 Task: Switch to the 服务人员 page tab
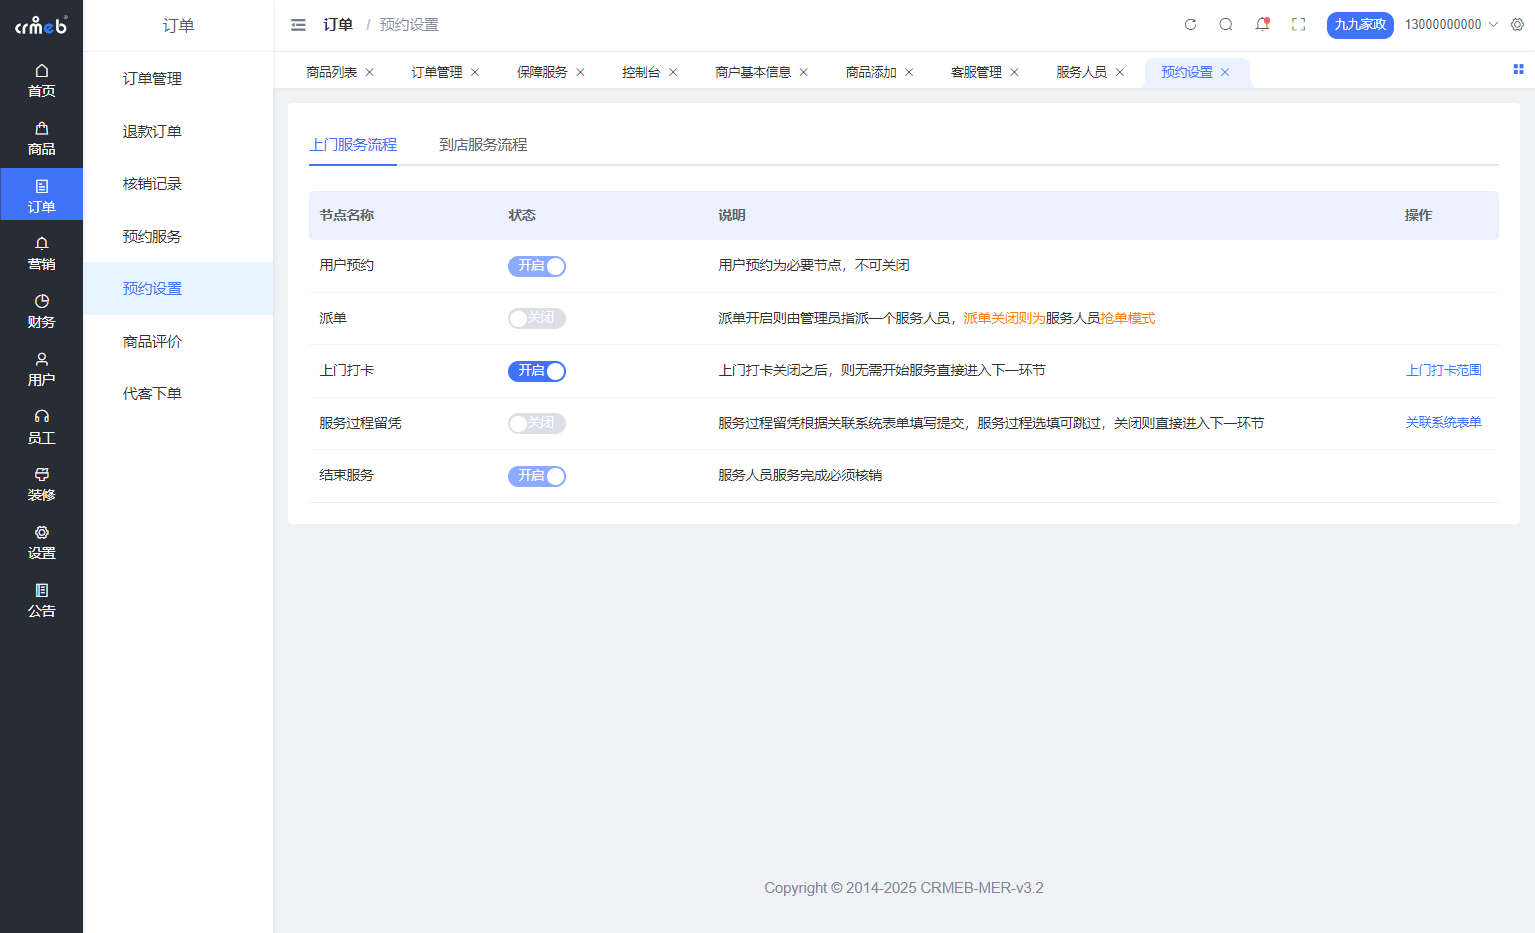(1081, 72)
